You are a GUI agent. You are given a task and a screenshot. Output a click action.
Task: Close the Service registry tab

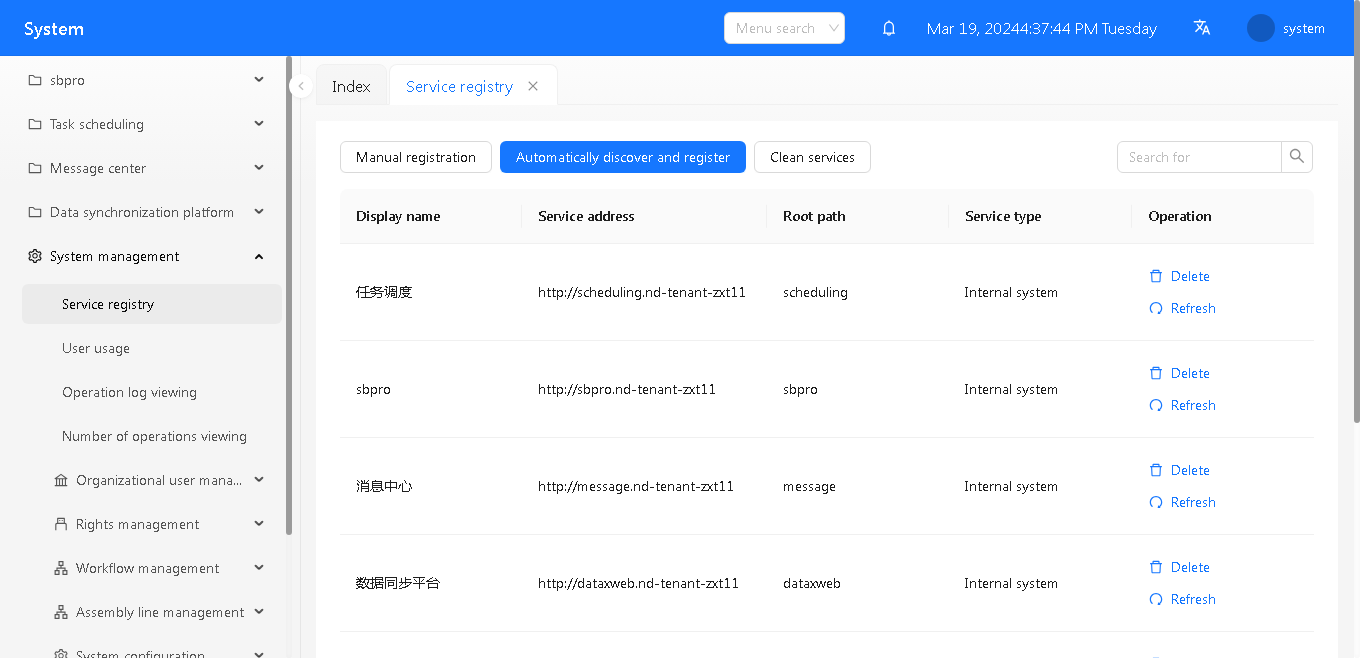533,86
